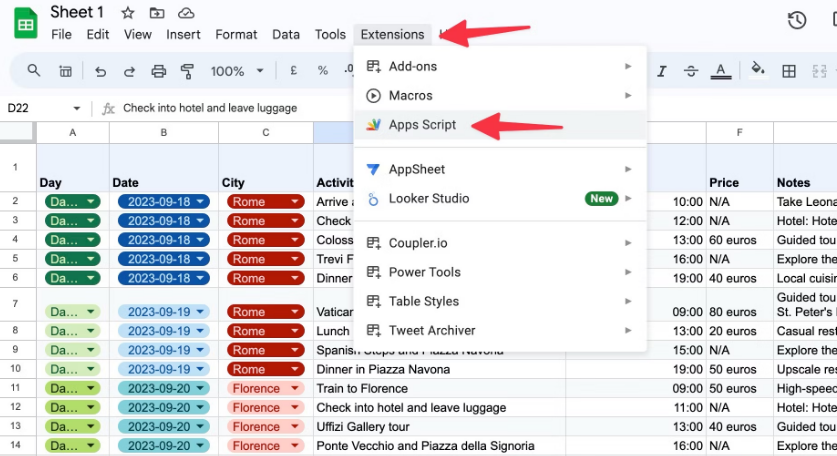Open the Day dropdown chip in row 5
This screenshot has width=837, height=456.
click(x=73, y=259)
